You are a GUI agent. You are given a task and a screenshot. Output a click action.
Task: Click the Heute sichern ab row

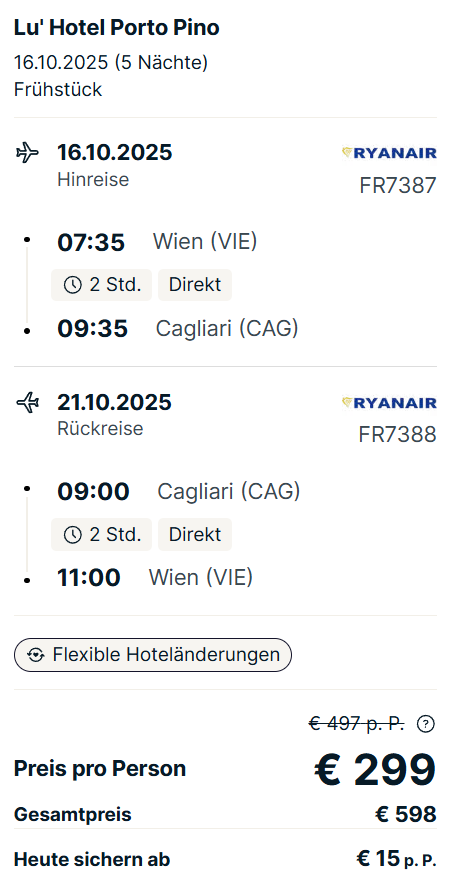(x=225, y=859)
